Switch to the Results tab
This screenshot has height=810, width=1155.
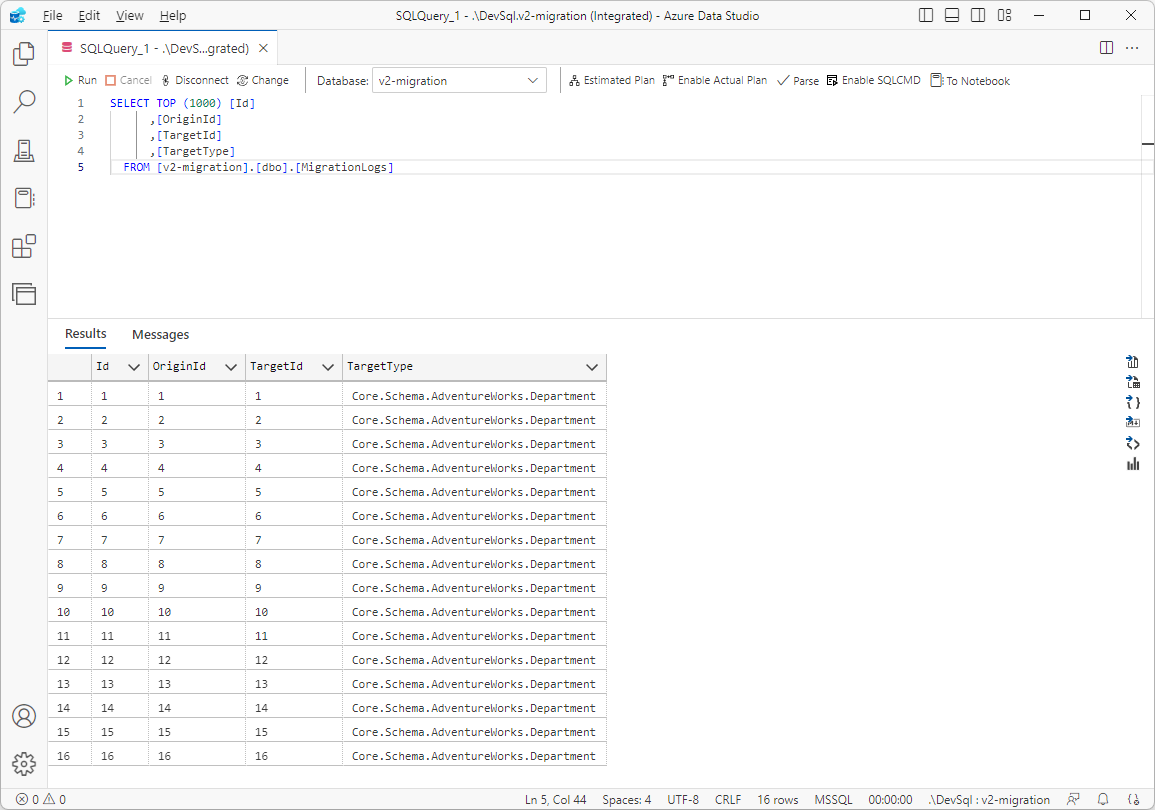(x=85, y=334)
